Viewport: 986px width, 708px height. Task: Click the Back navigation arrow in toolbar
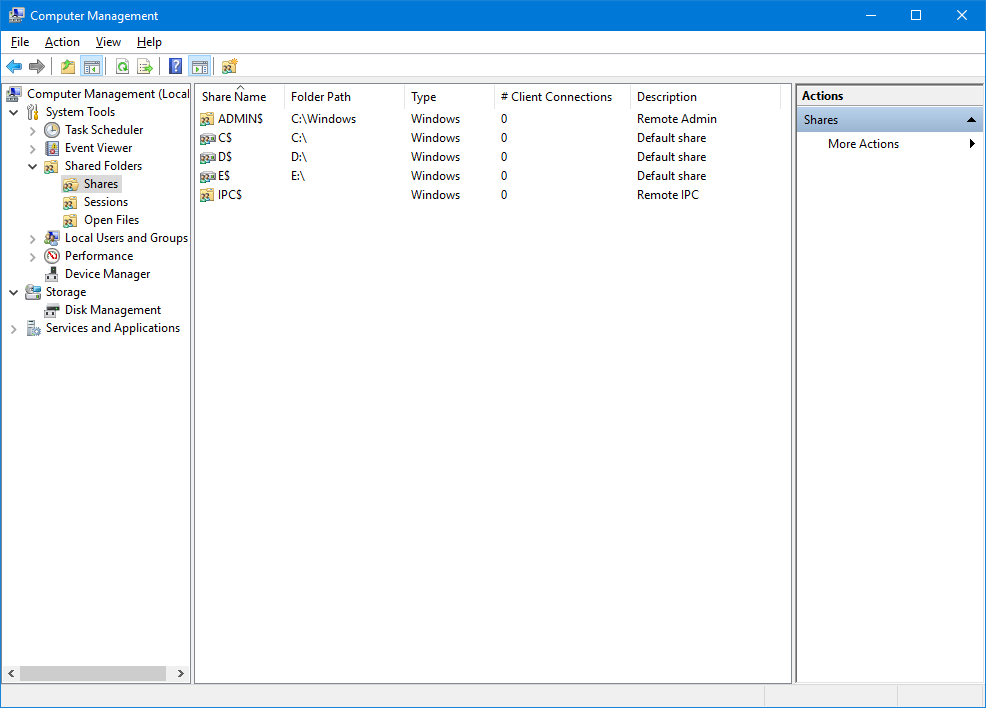click(x=13, y=66)
